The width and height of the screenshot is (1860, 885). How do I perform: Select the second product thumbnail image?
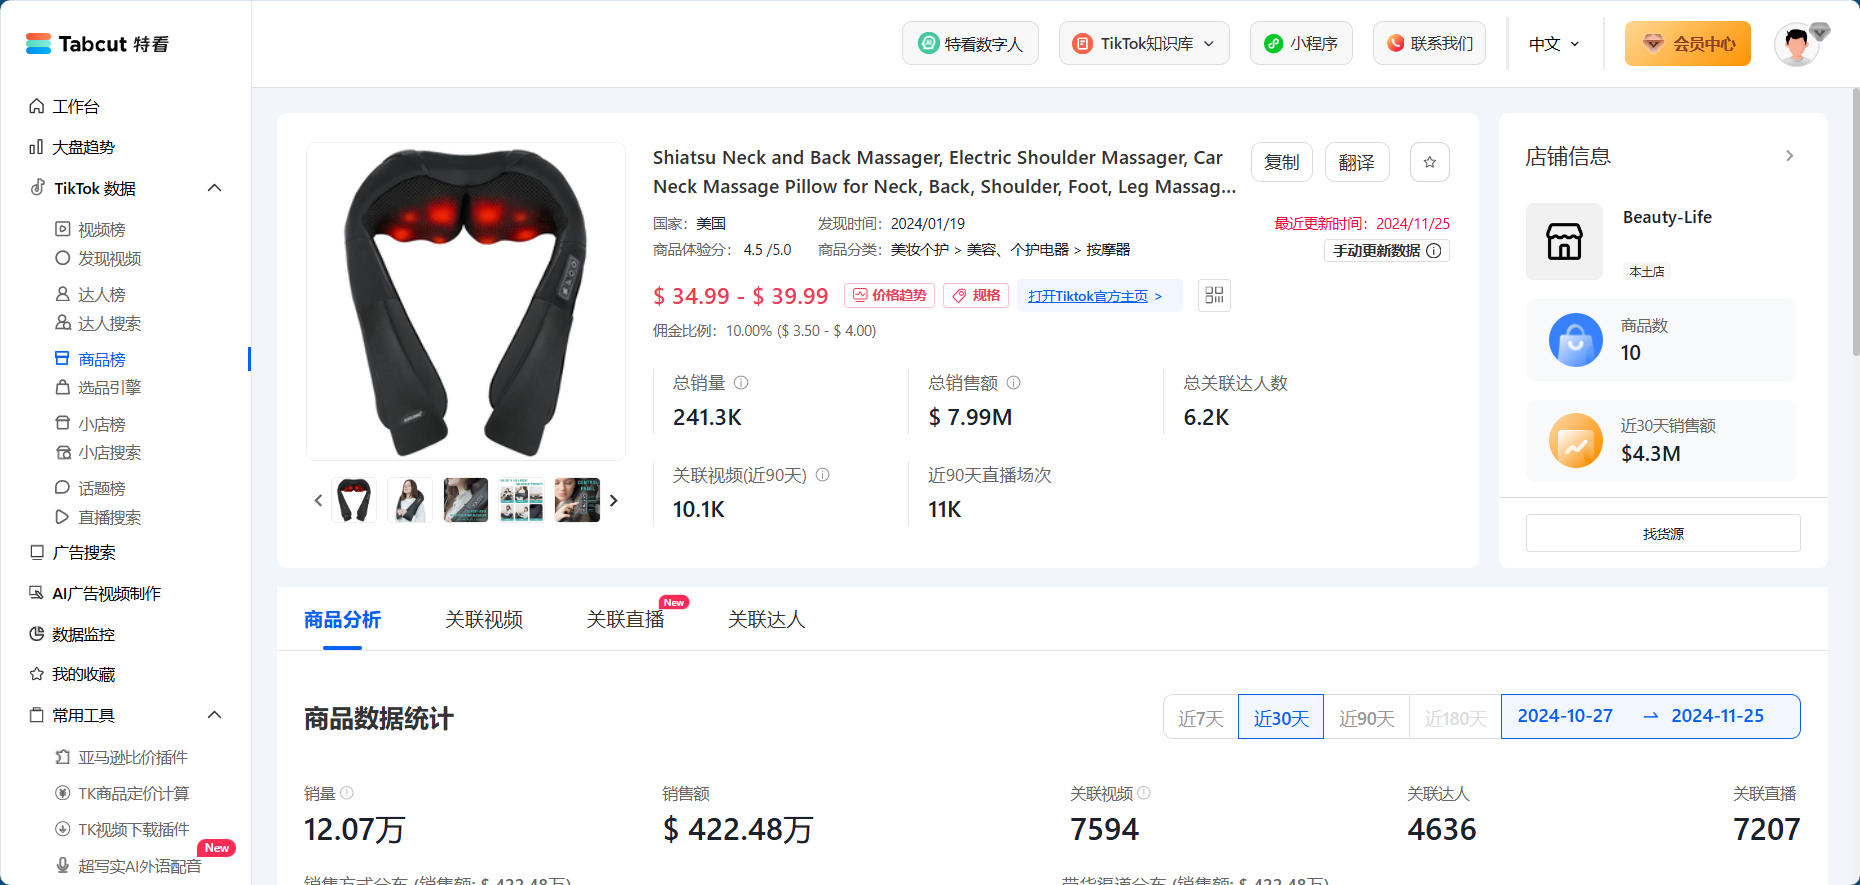click(x=410, y=500)
